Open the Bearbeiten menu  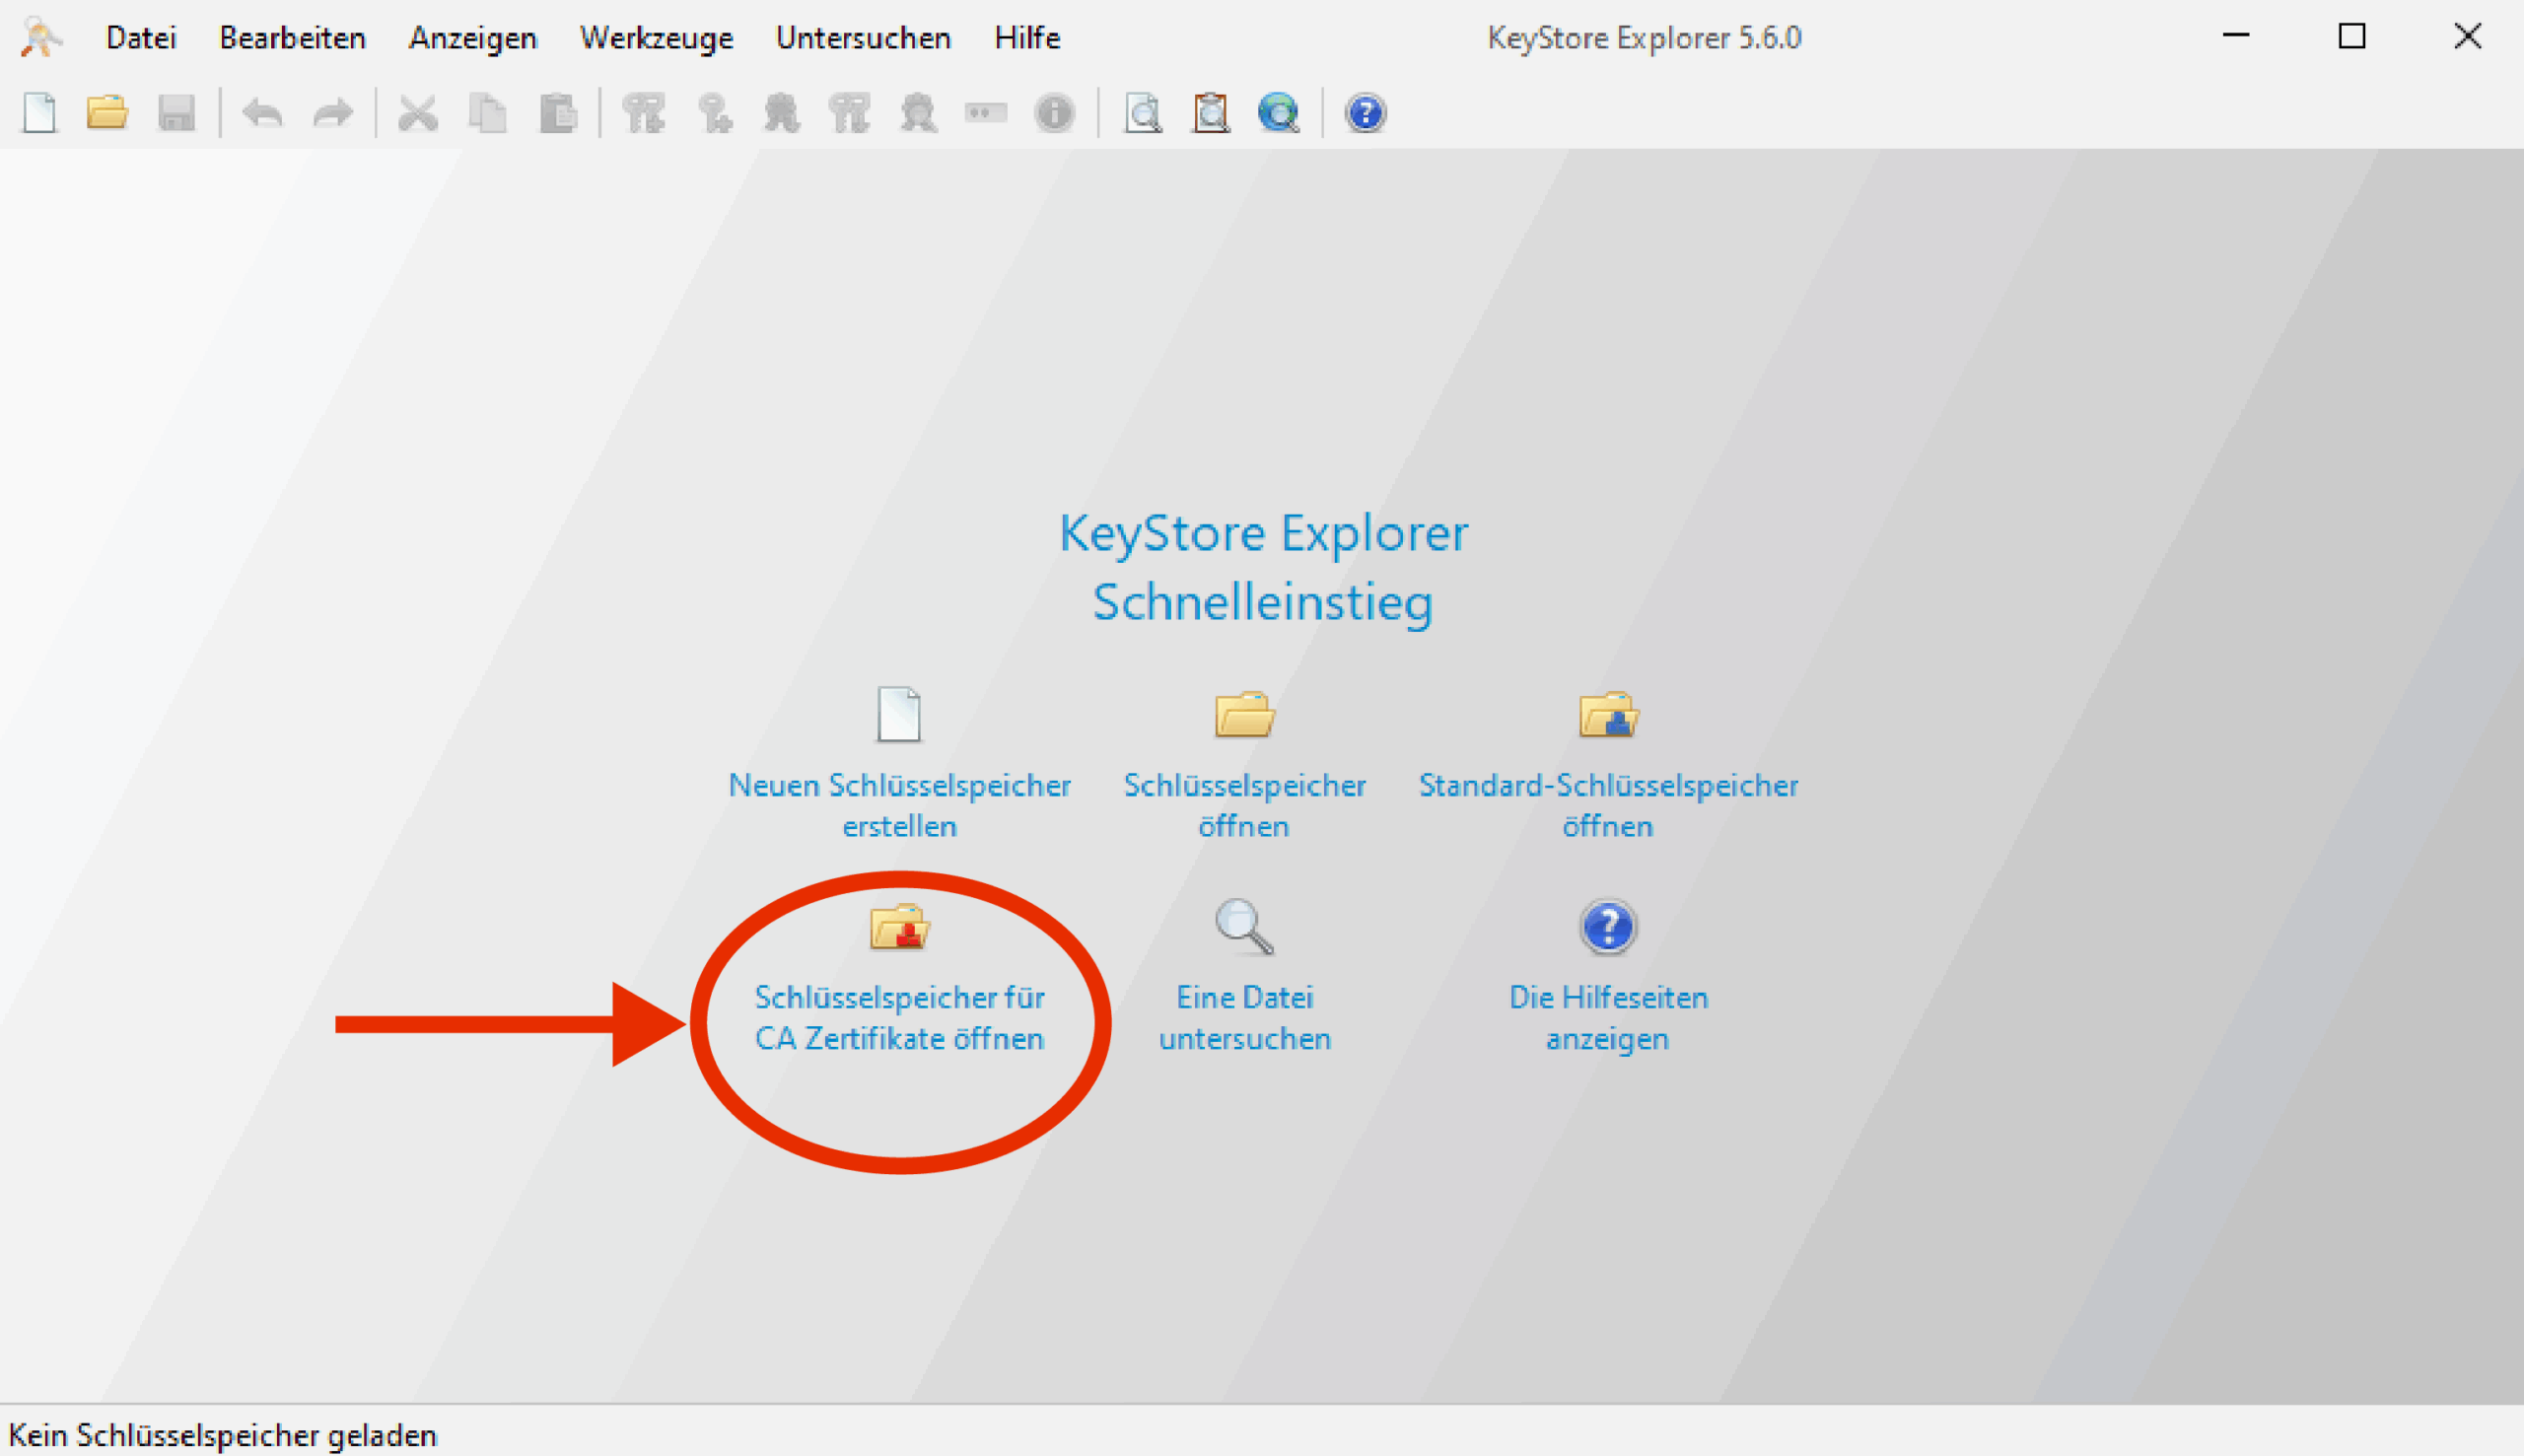pyautogui.click(x=292, y=38)
